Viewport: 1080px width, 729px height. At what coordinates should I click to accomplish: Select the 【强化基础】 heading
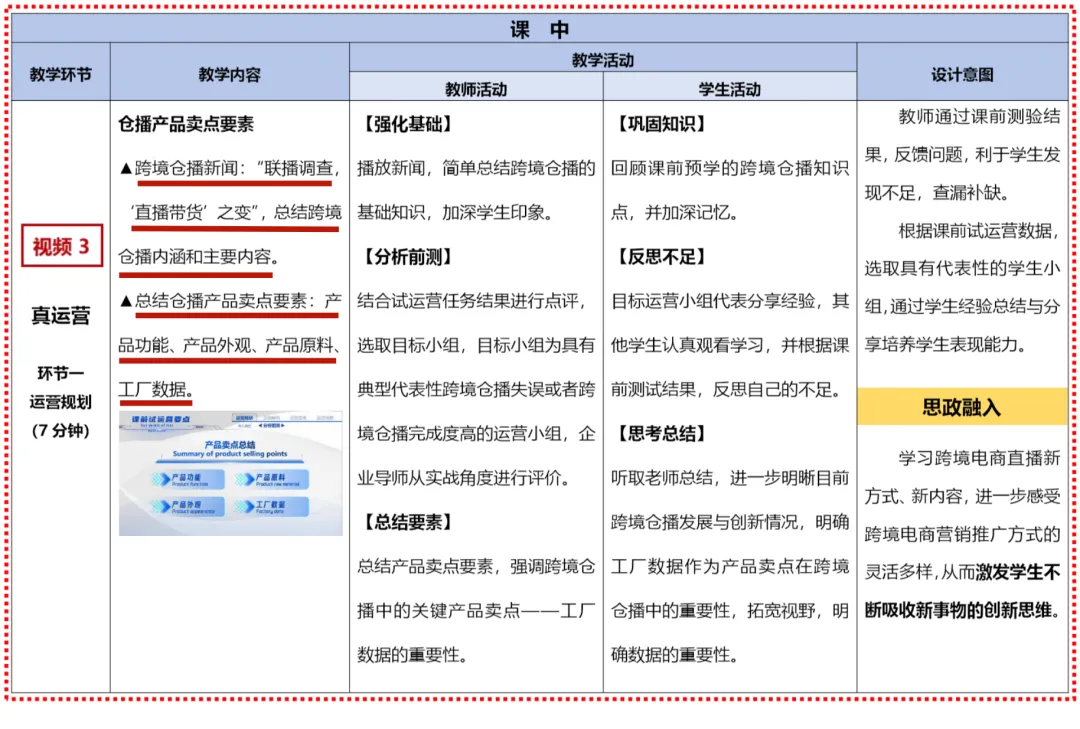click(x=408, y=124)
